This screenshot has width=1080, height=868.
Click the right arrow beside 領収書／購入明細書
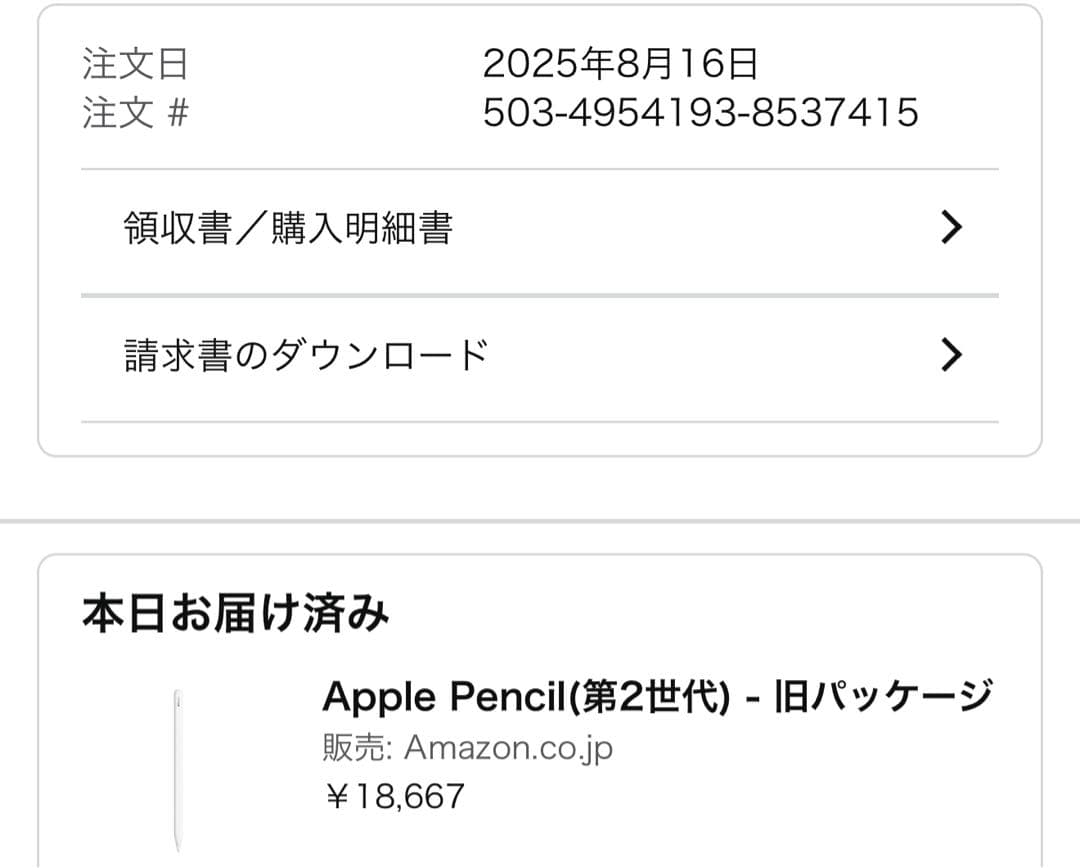[x=951, y=228]
